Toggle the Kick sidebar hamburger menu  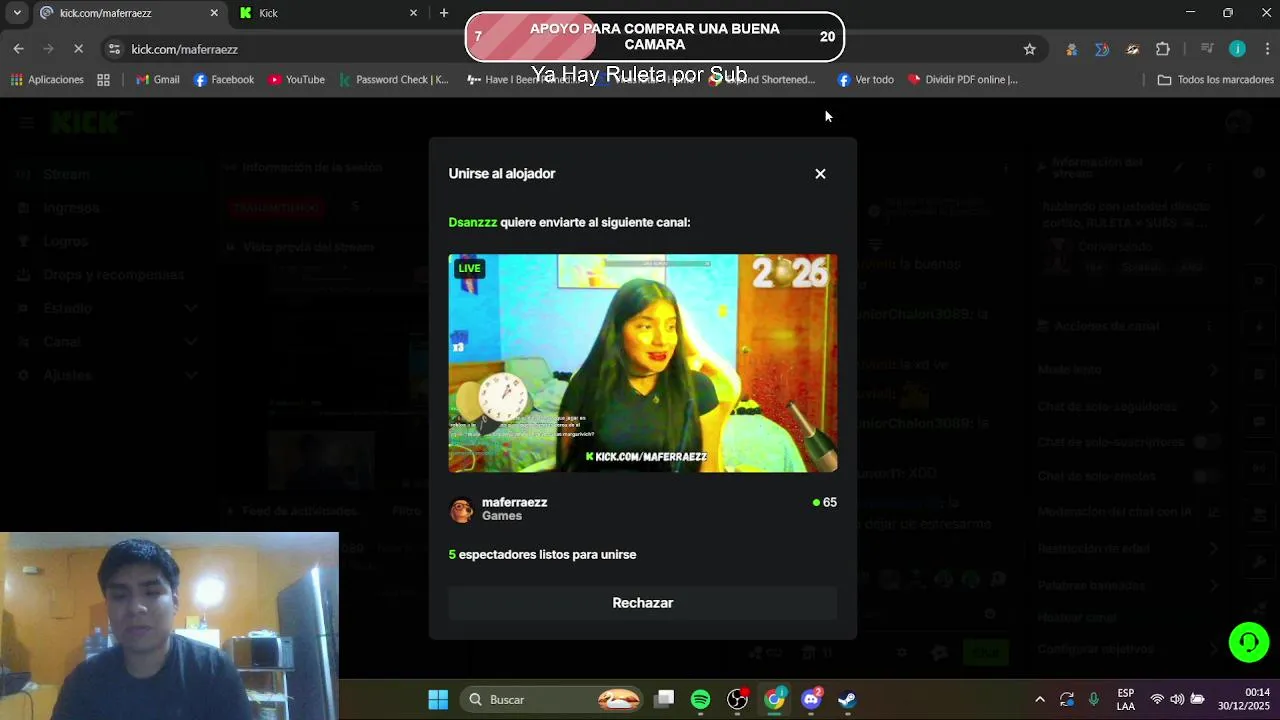coord(26,122)
